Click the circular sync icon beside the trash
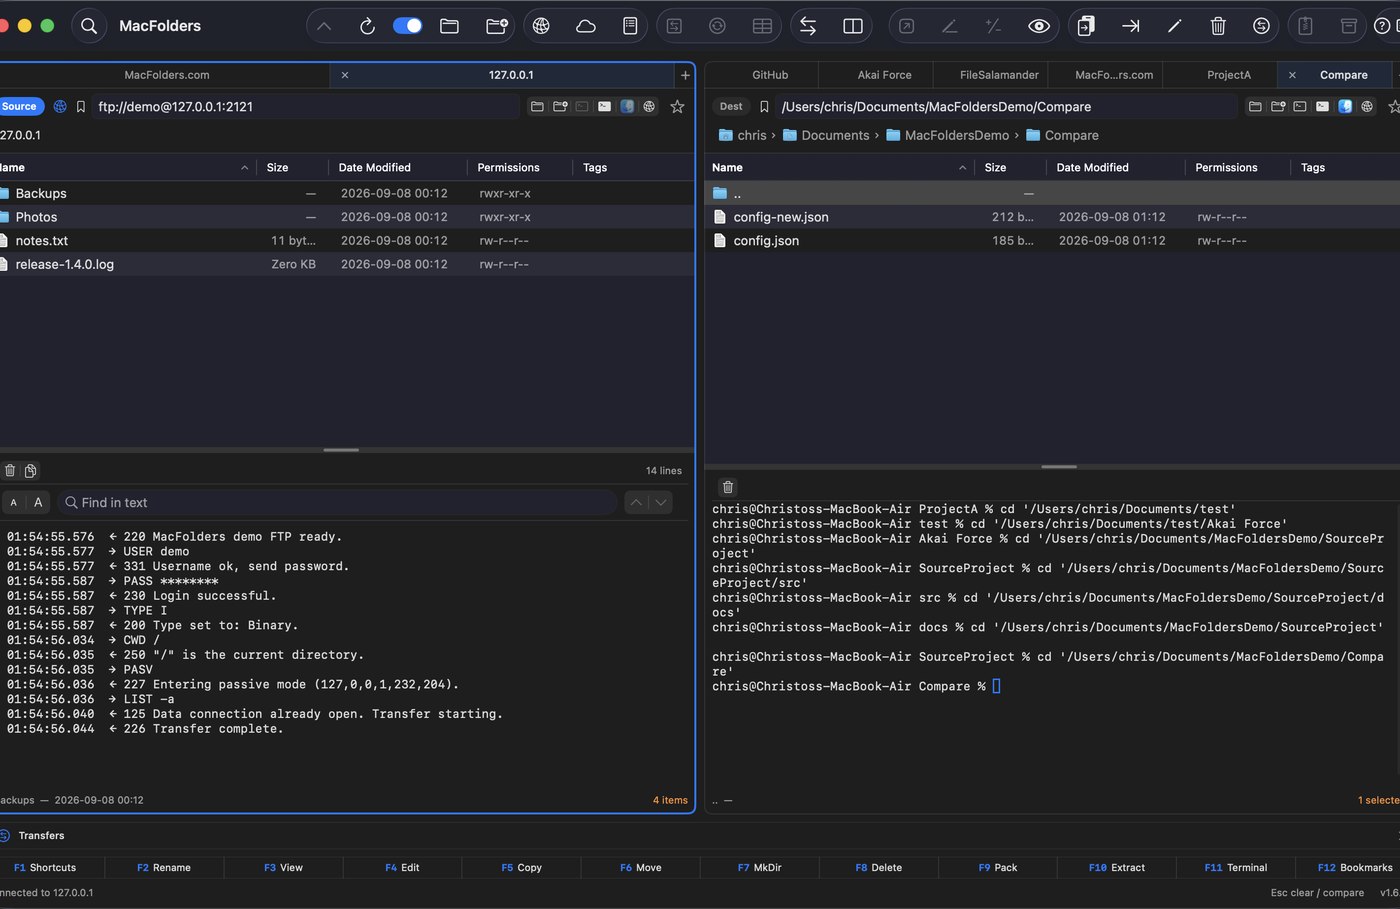 (1262, 26)
